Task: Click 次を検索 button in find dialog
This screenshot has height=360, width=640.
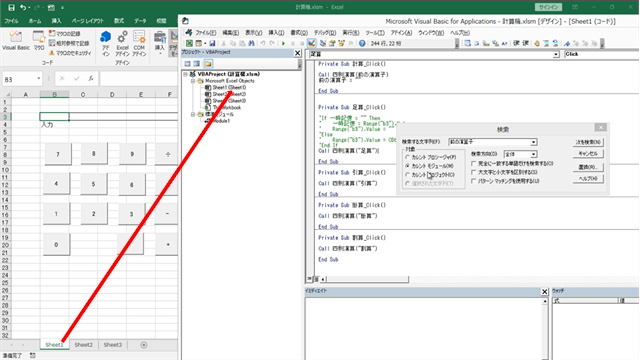Action: point(588,142)
